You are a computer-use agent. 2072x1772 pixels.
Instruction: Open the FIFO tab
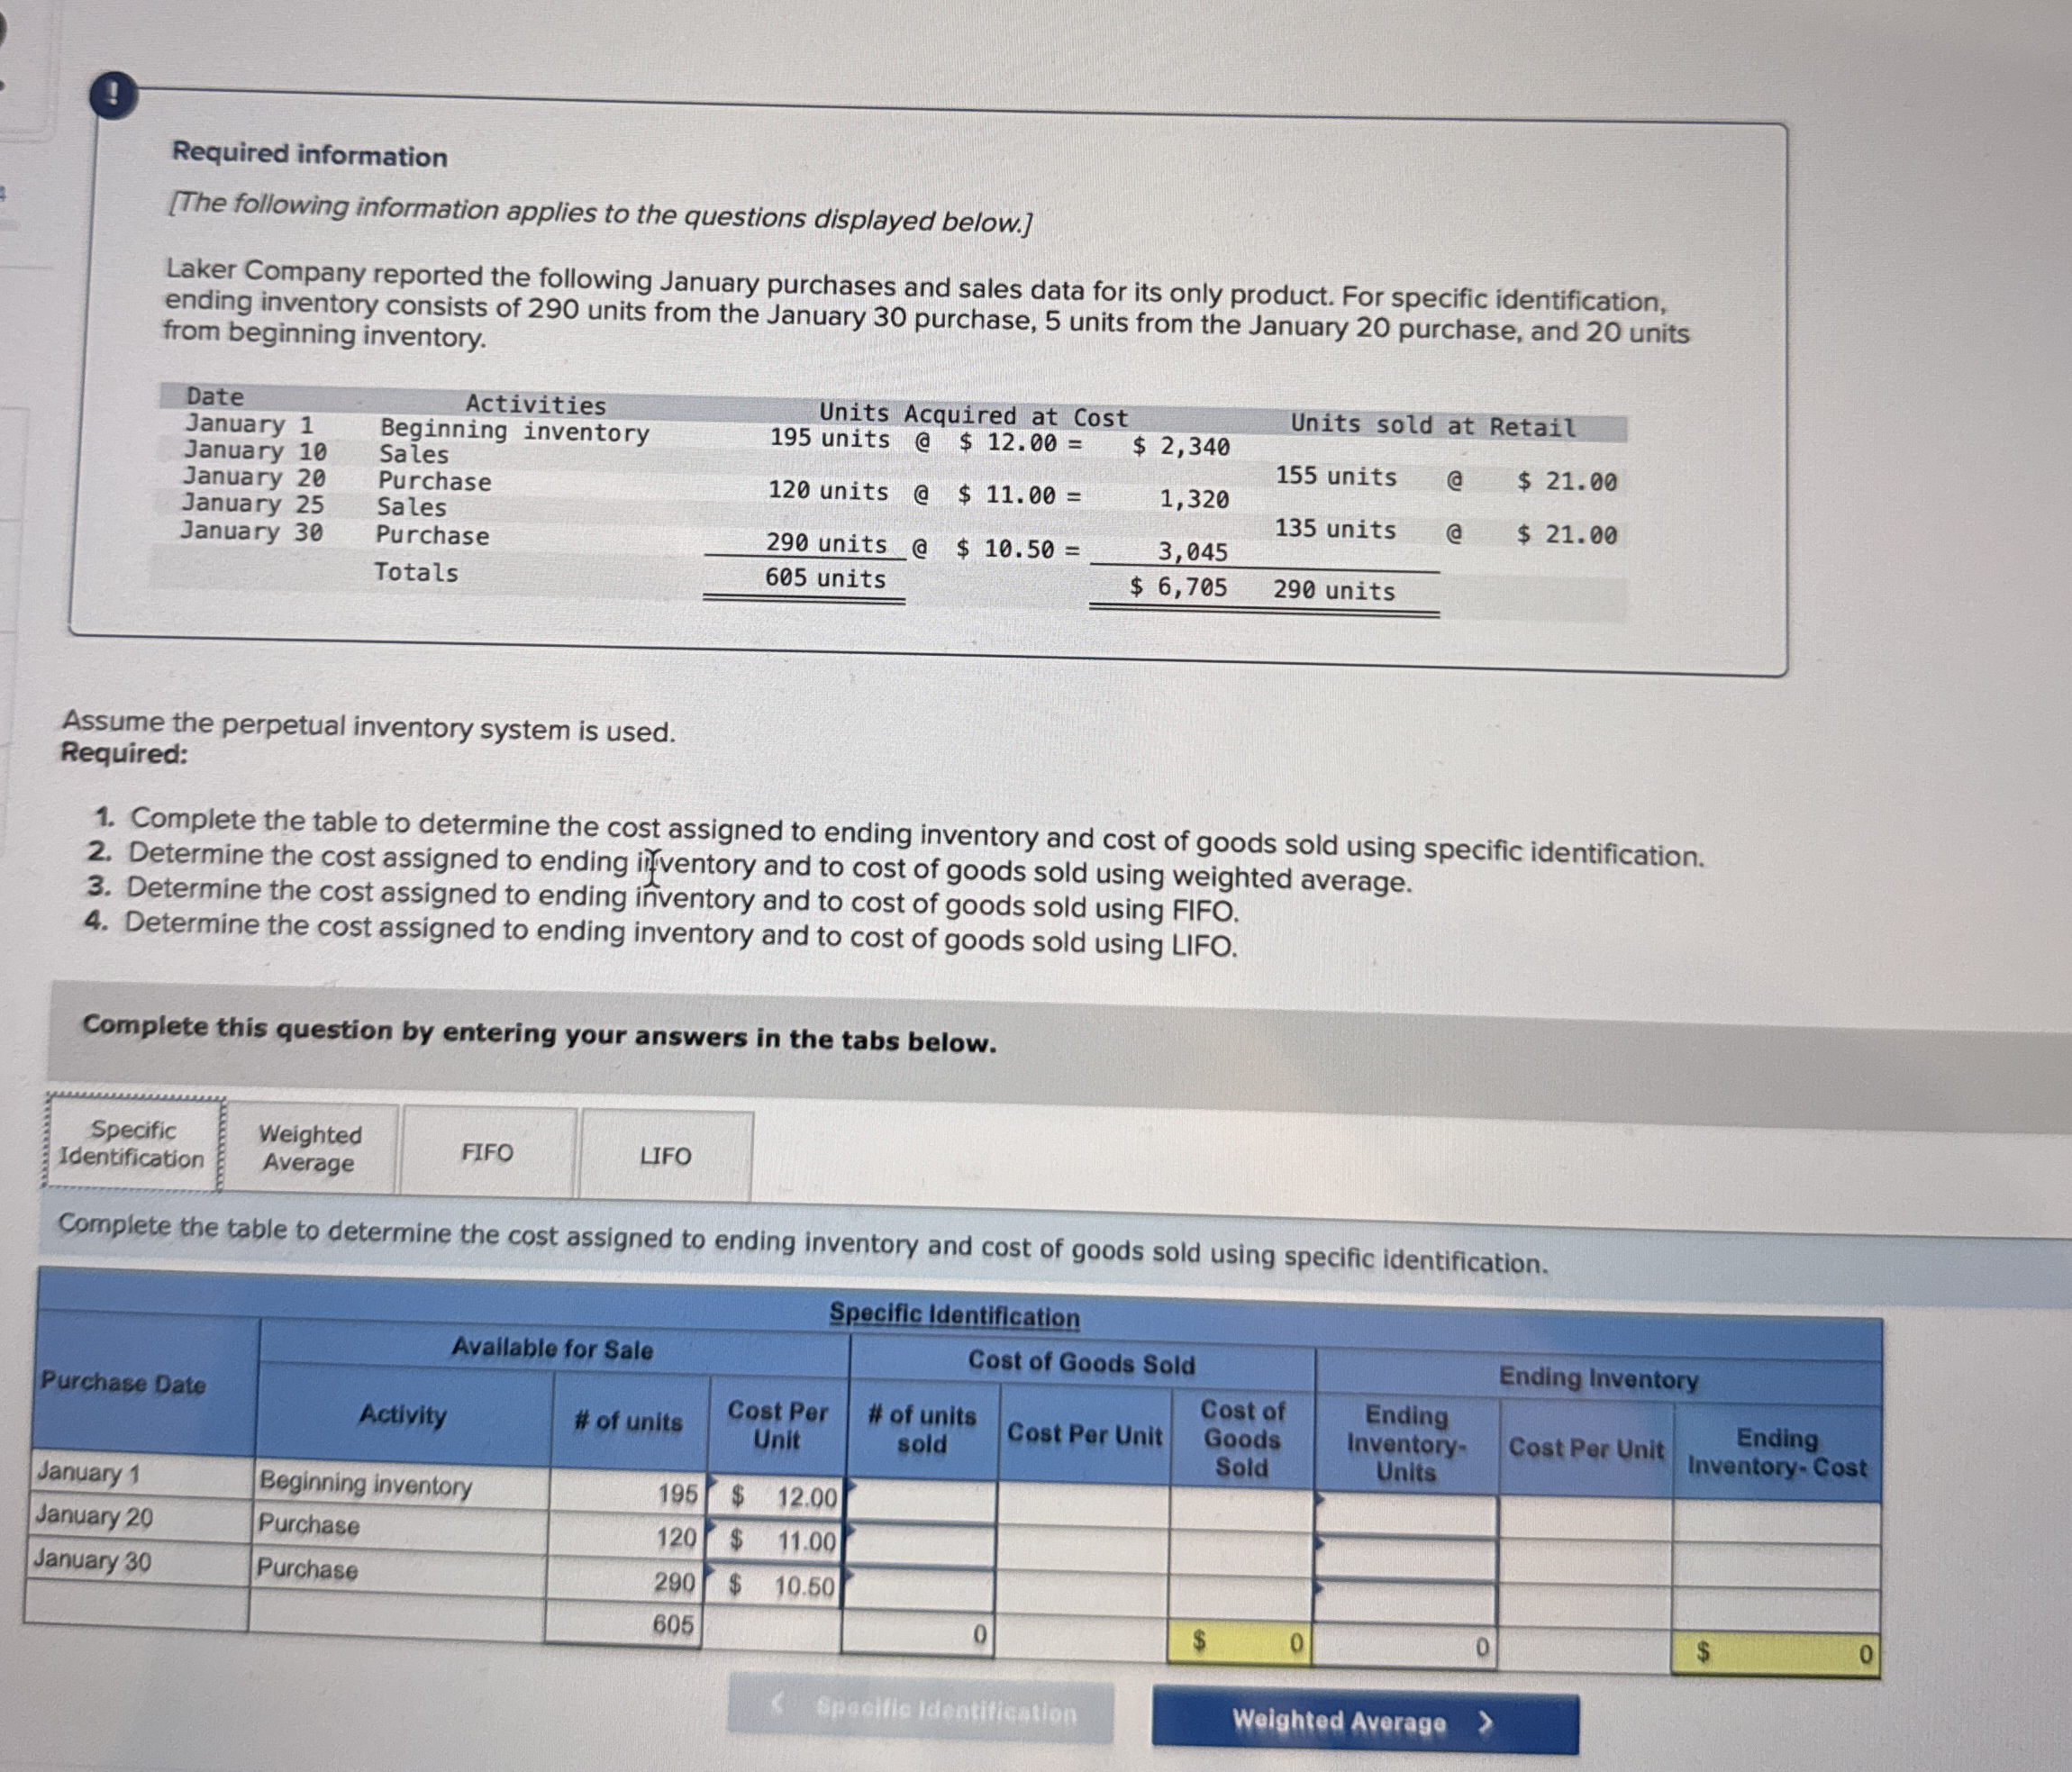[487, 1153]
